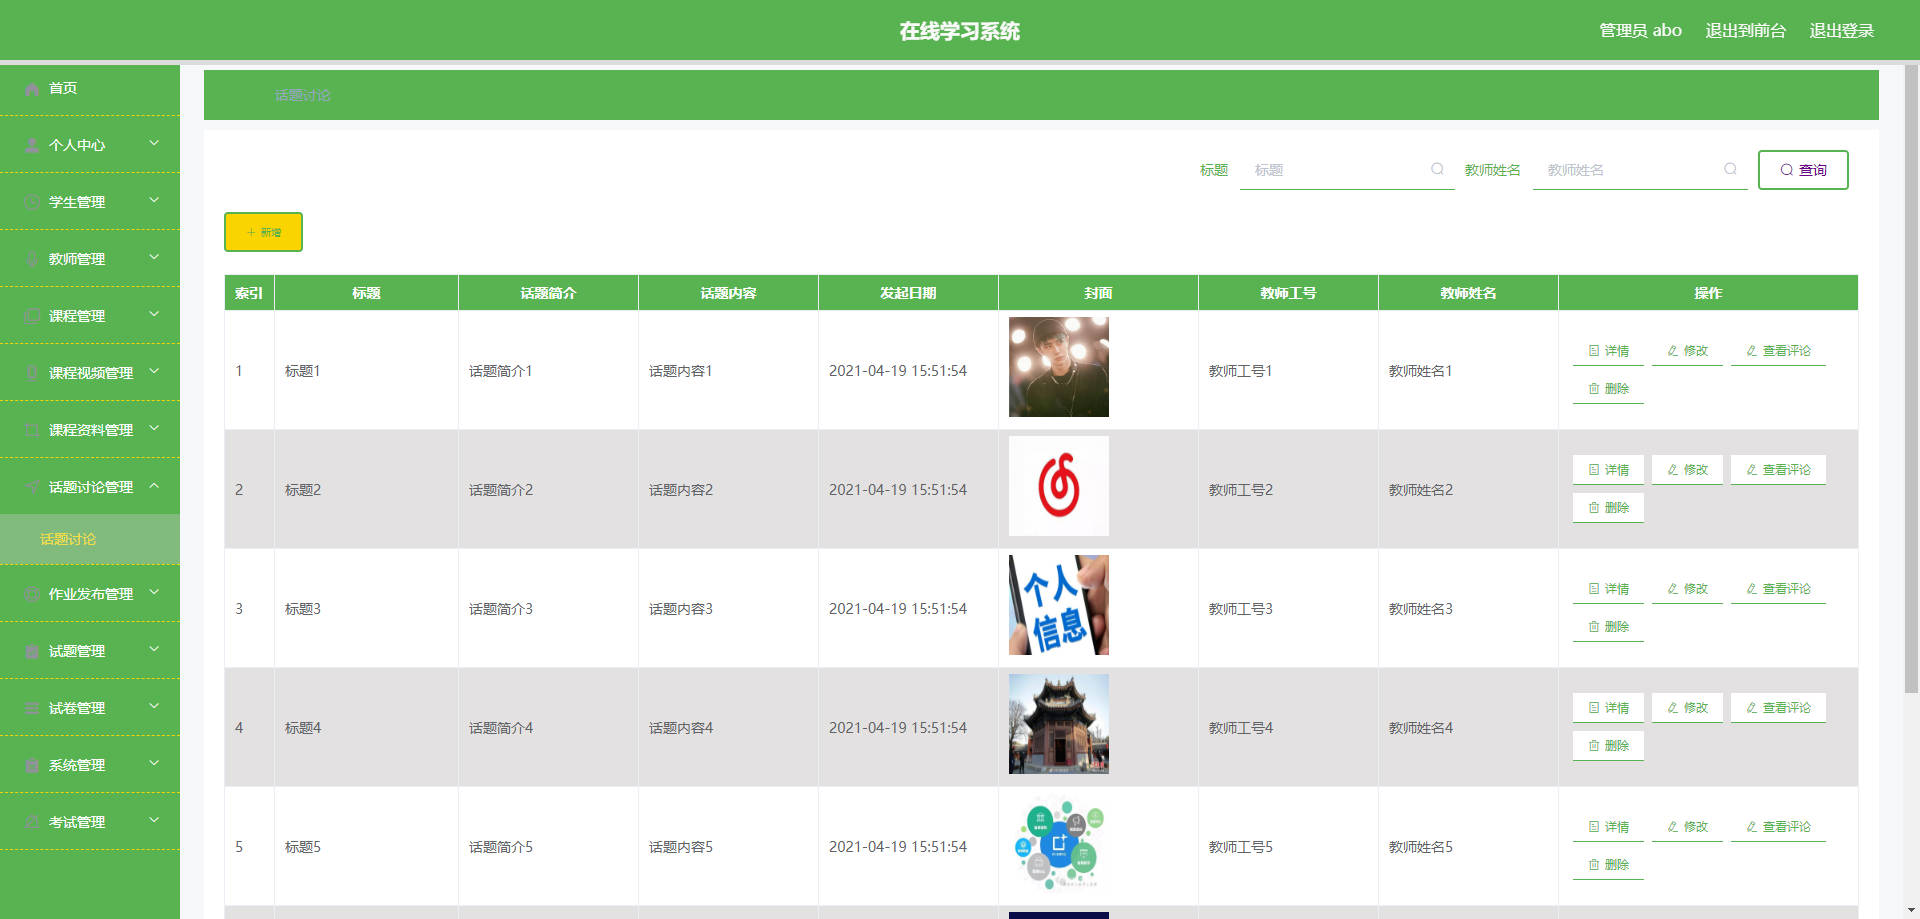Open 详情 for row 标题1

(x=1608, y=351)
